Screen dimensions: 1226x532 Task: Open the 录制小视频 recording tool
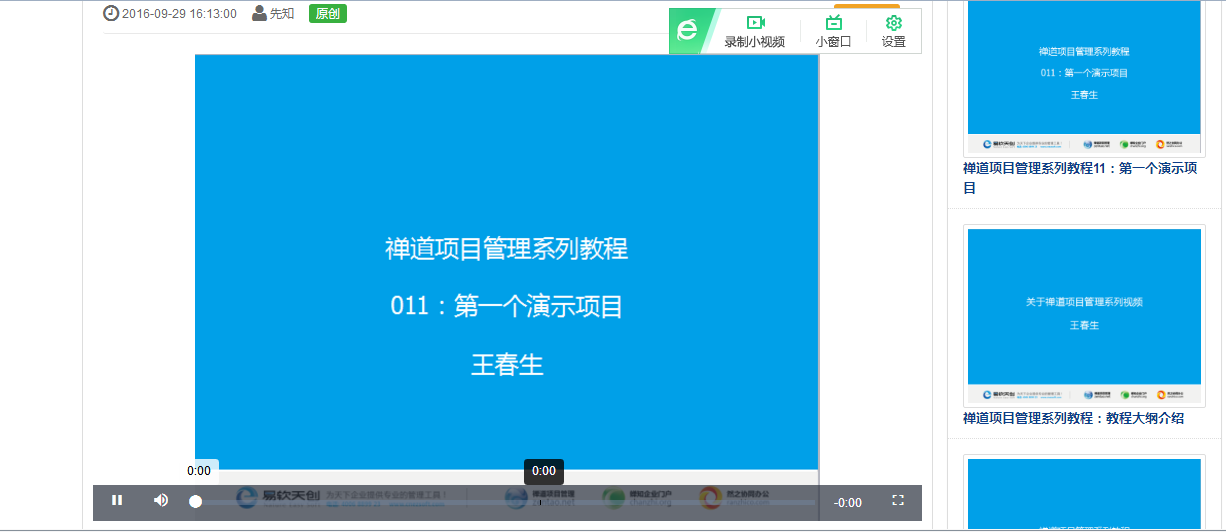pyautogui.click(x=755, y=31)
